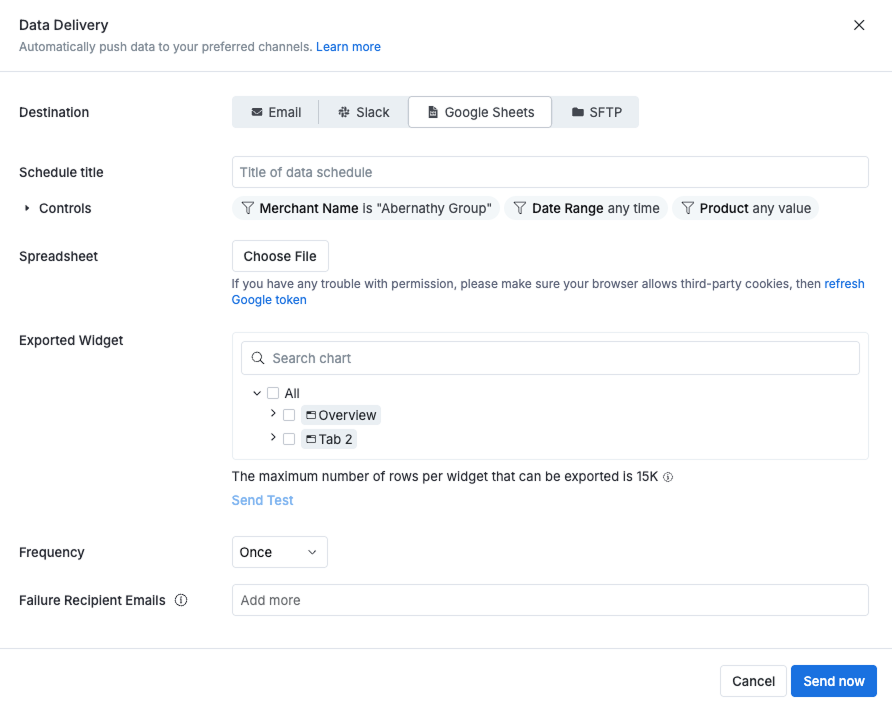This screenshot has width=892, height=712.
Task: Open the Learn more link
Action: click(x=348, y=46)
